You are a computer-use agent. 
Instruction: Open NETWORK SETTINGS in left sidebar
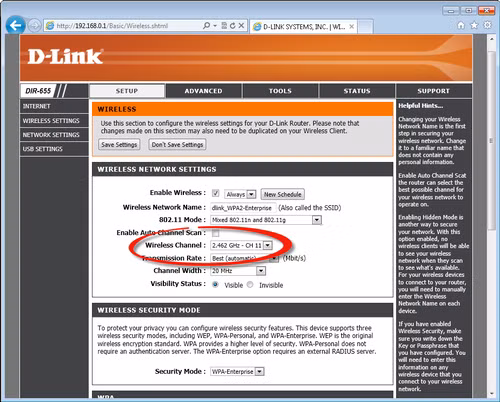coord(51,135)
